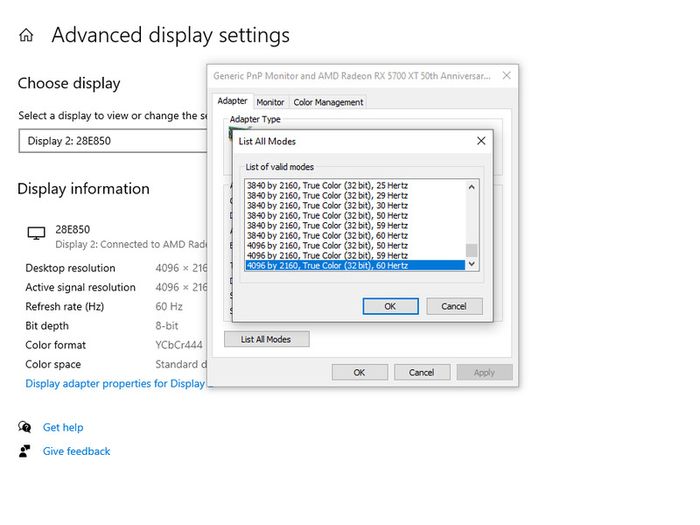Switch to the Adapter tab
The image size is (700, 525).
pos(232,101)
